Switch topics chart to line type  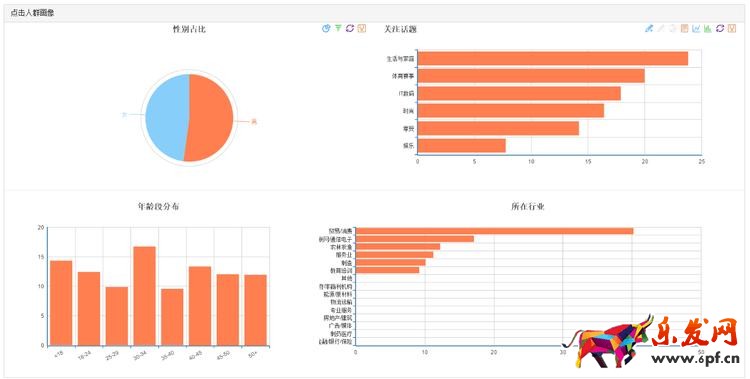696,29
